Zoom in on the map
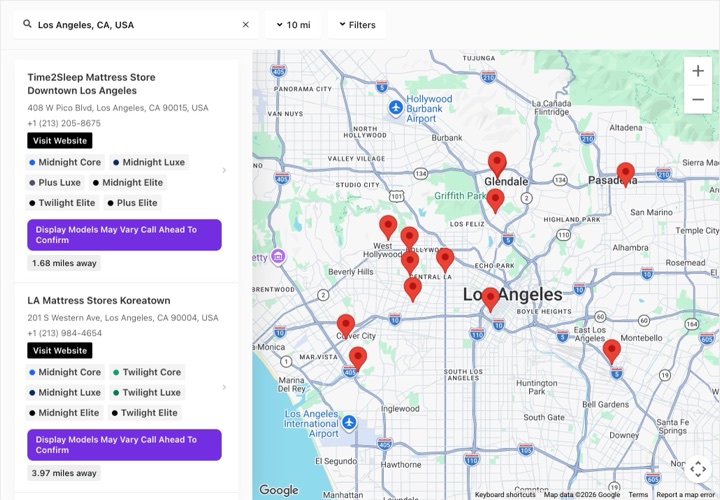 698,71
